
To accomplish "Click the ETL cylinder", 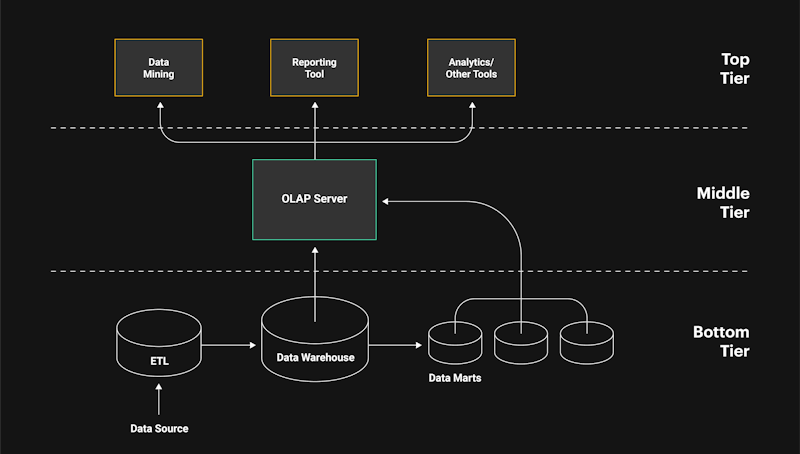I will pyautogui.click(x=159, y=343).
